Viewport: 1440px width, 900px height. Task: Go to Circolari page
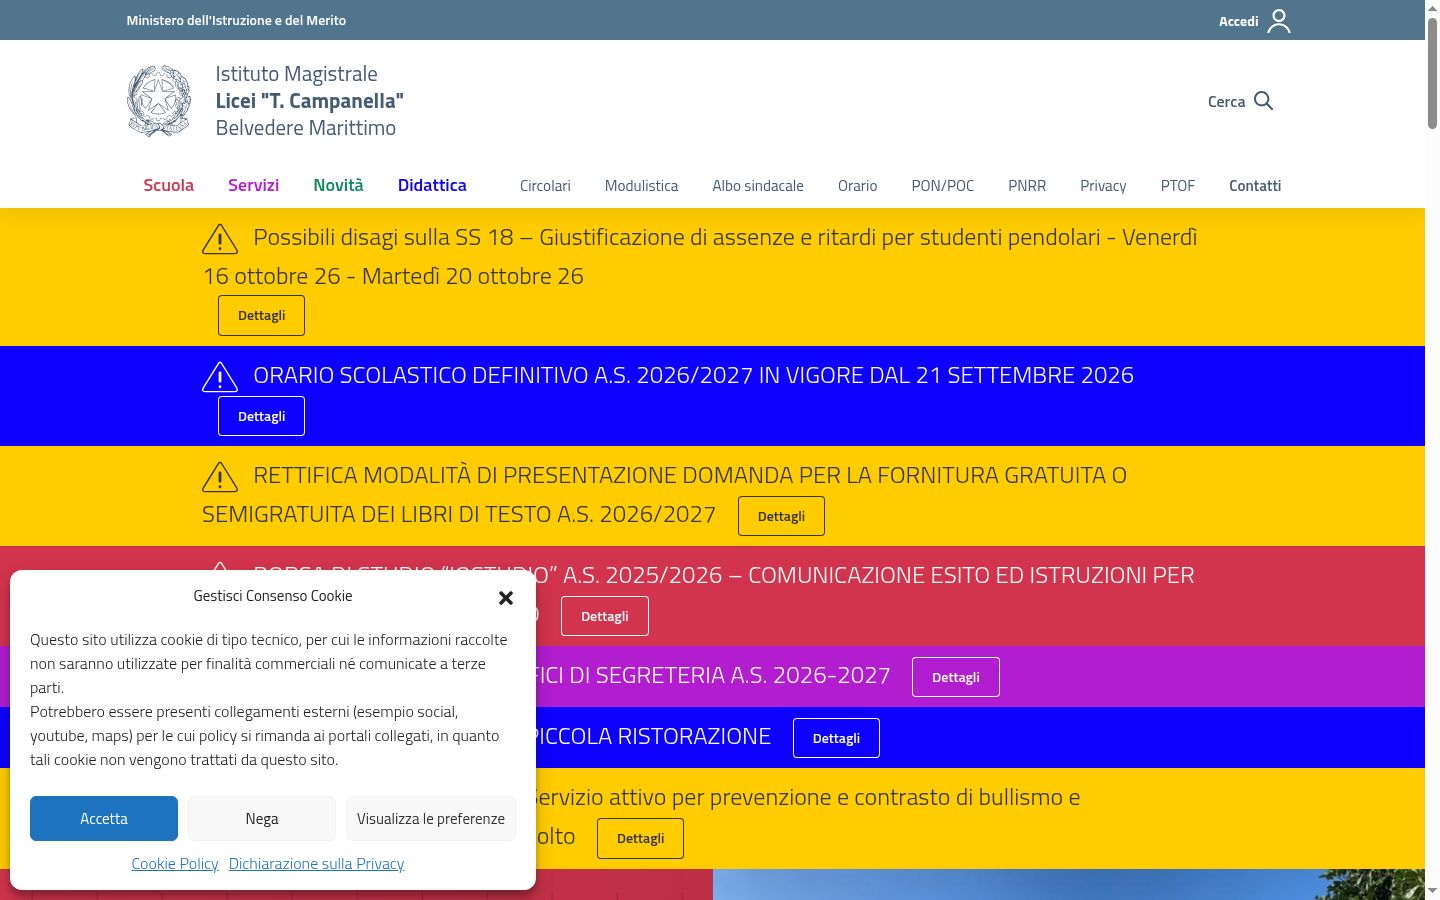point(545,186)
